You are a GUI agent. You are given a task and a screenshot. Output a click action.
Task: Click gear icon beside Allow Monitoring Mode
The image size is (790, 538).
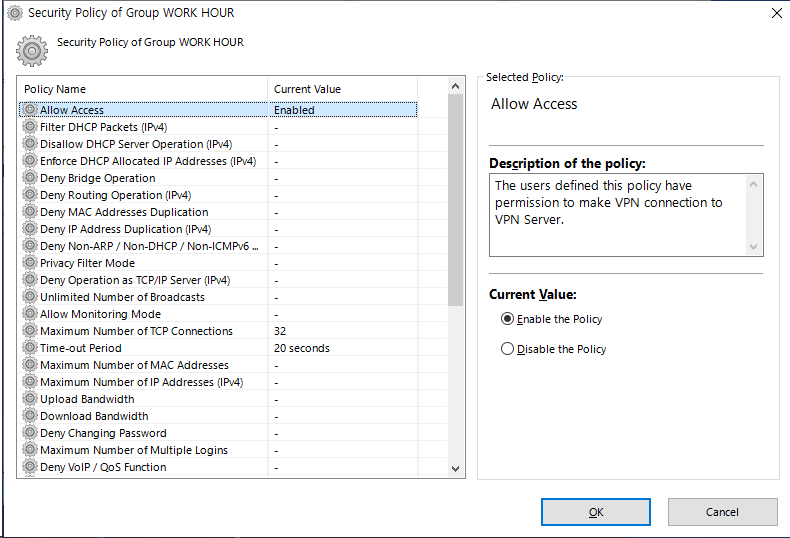30,313
